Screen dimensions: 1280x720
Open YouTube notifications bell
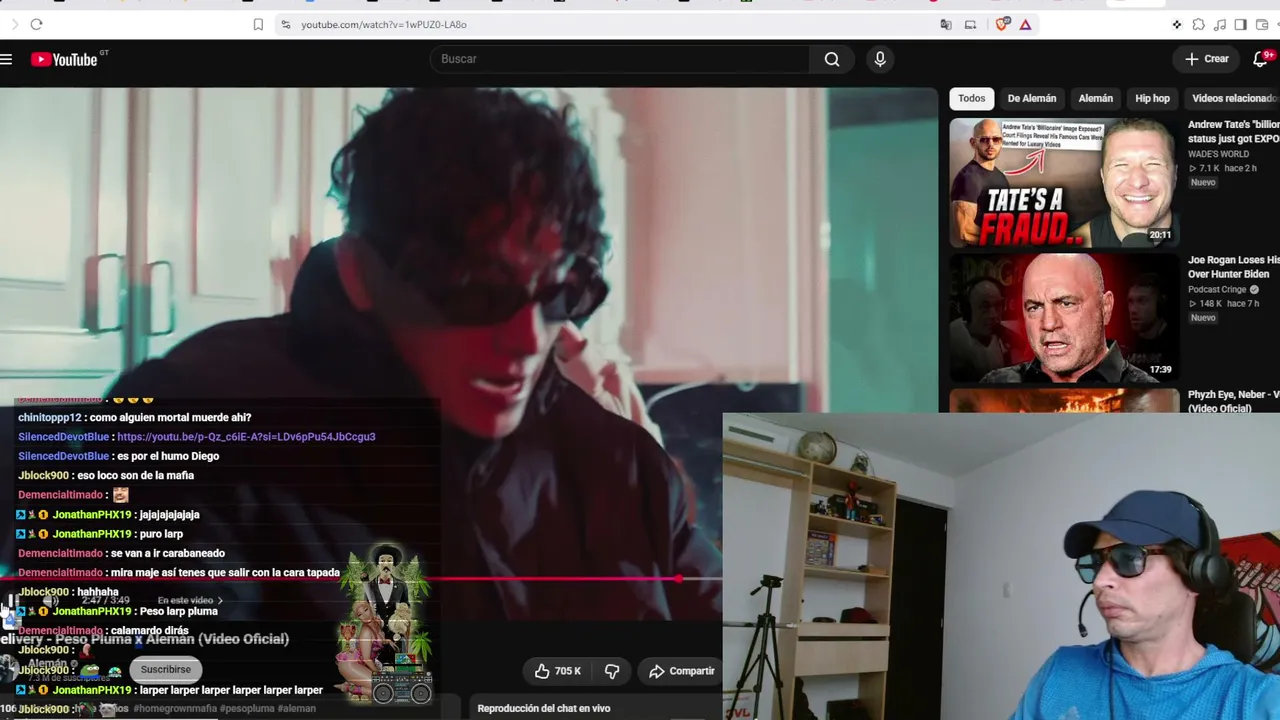tap(1261, 59)
